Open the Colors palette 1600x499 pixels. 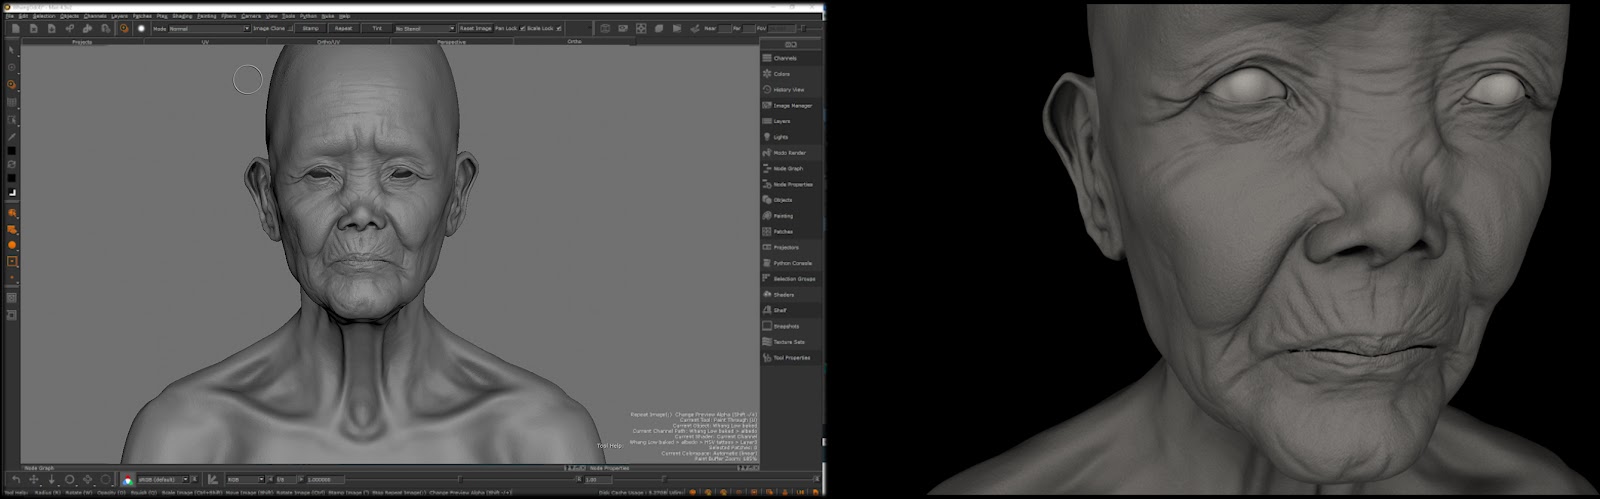point(793,74)
